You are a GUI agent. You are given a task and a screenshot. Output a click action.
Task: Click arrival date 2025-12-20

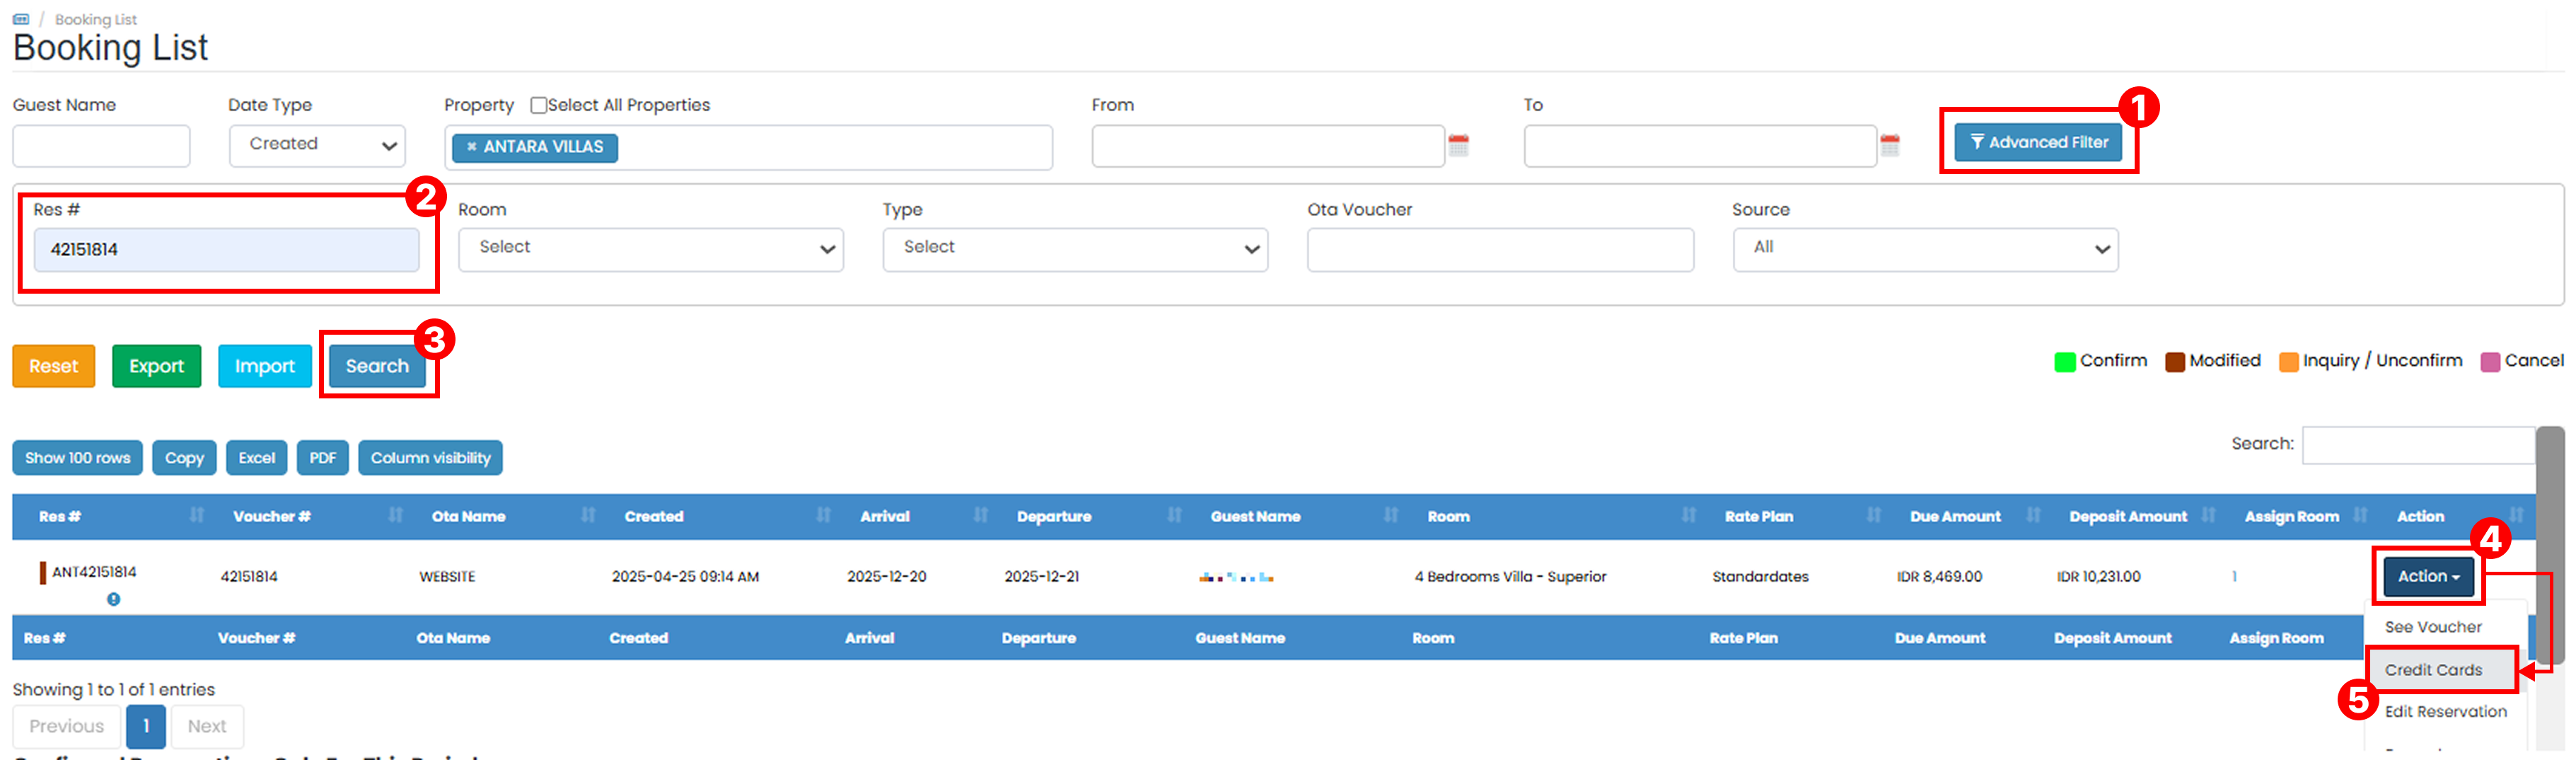pyautogui.click(x=886, y=577)
